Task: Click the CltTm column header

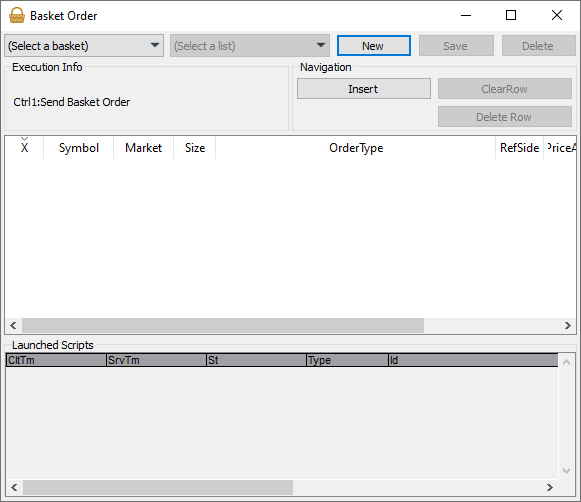Action: (x=56, y=360)
